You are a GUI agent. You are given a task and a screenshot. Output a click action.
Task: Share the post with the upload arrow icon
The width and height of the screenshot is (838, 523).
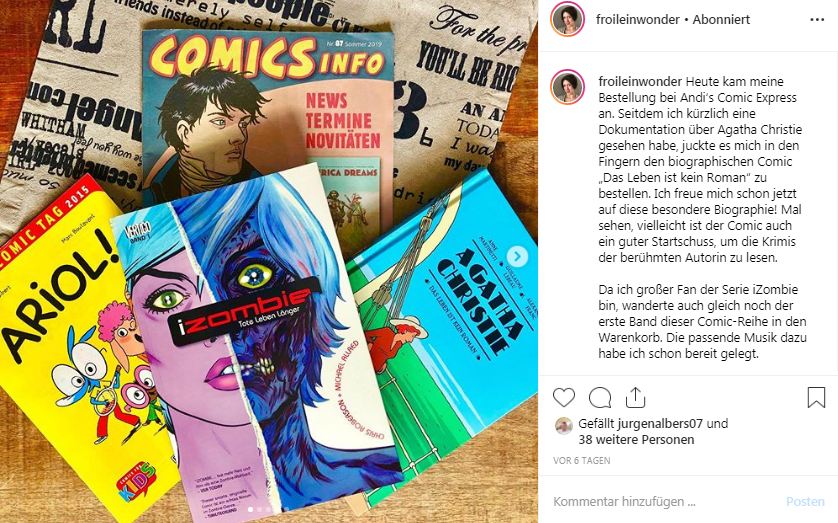(635, 397)
